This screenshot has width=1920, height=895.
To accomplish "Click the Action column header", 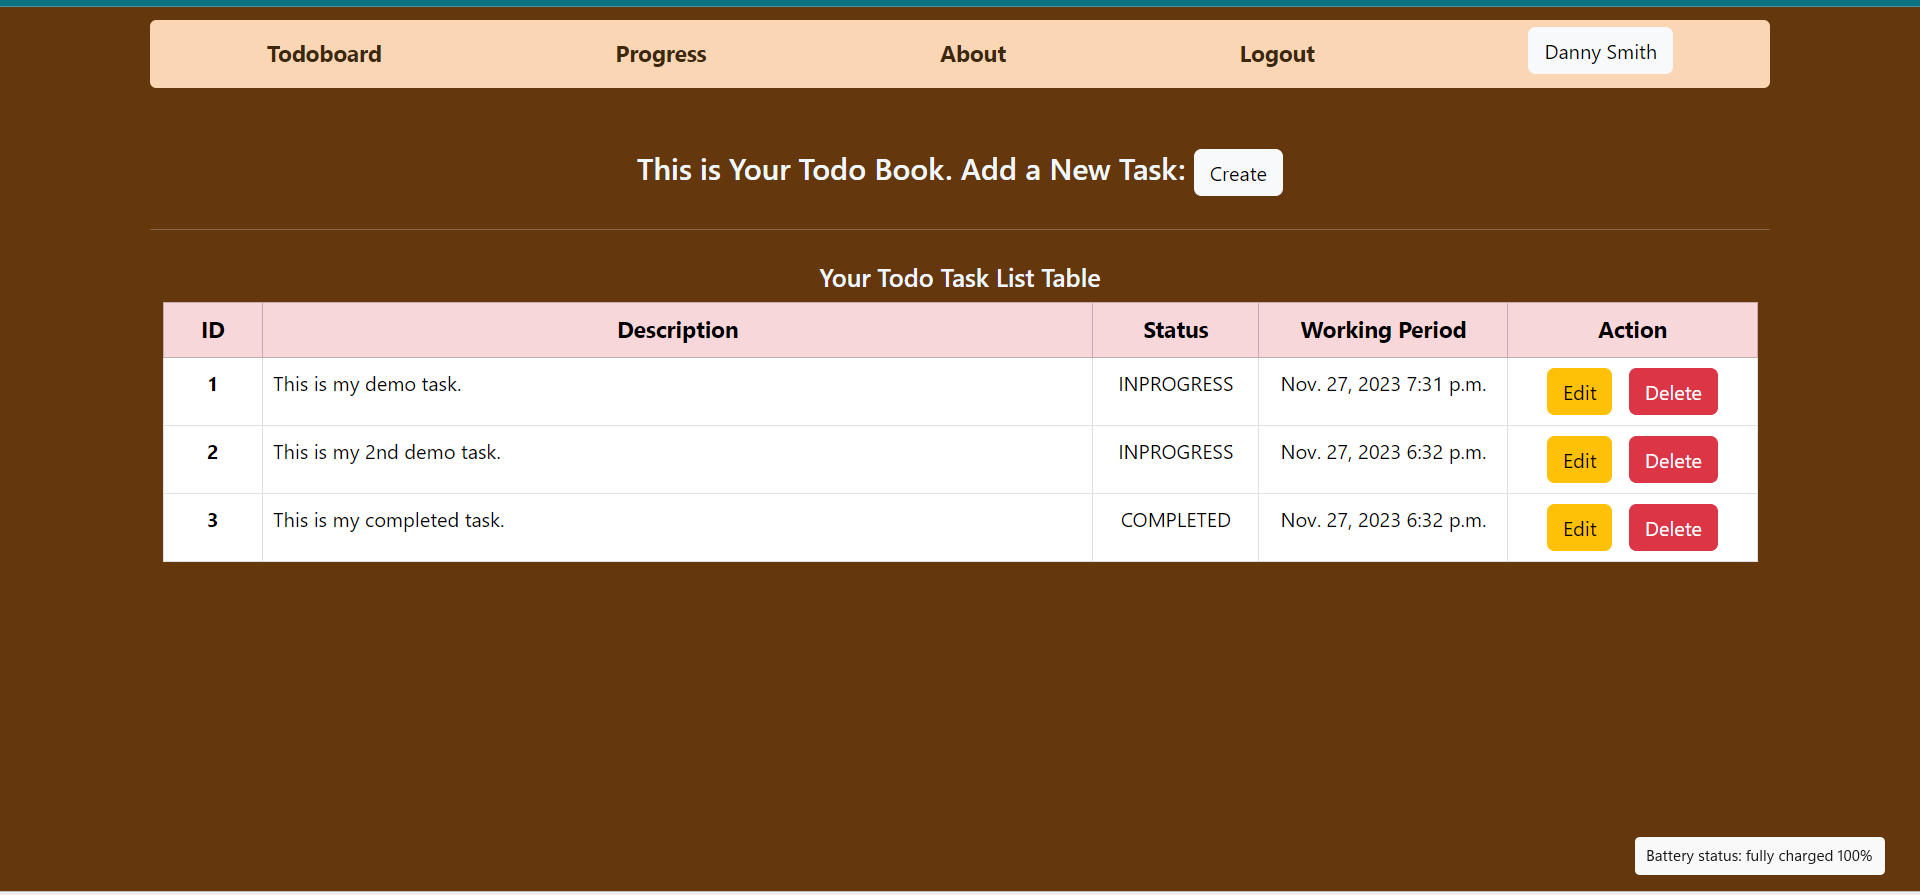I will [1632, 330].
